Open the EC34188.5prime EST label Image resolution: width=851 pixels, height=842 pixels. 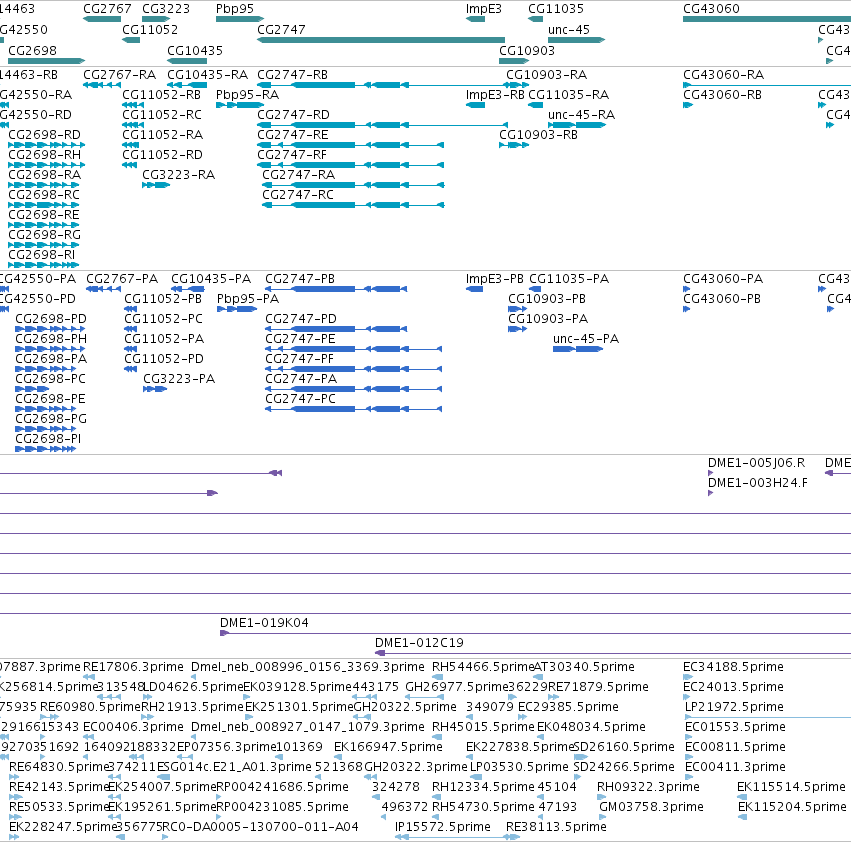[733, 667]
